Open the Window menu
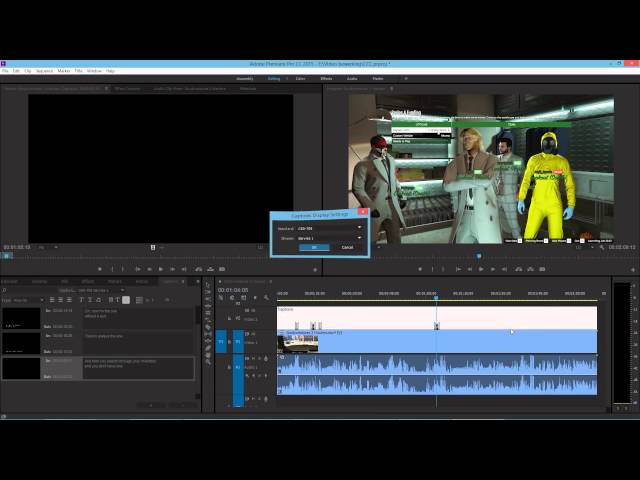This screenshot has height=480, width=640. pyautogui.click(x=94, y=71)
